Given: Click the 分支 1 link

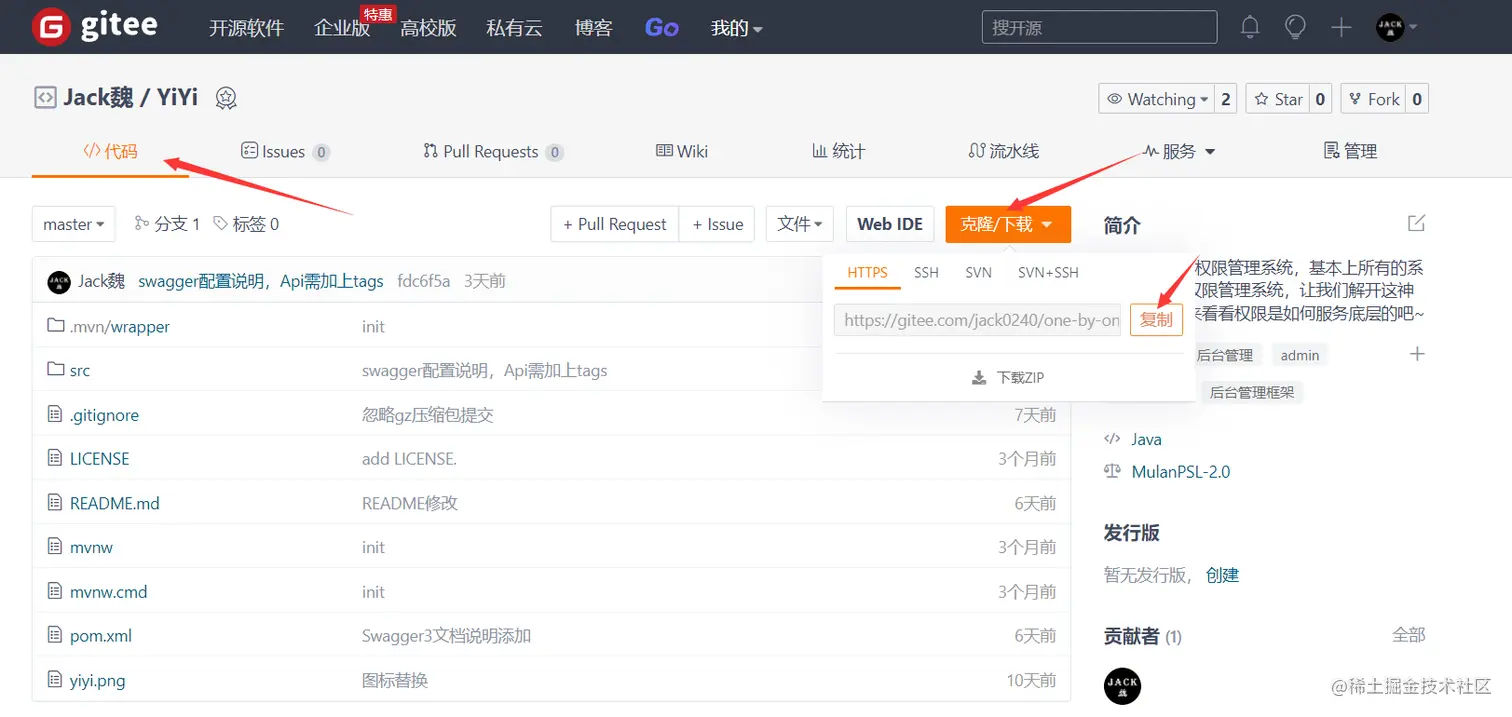Looking at the screenshot, I should point(167,224).
